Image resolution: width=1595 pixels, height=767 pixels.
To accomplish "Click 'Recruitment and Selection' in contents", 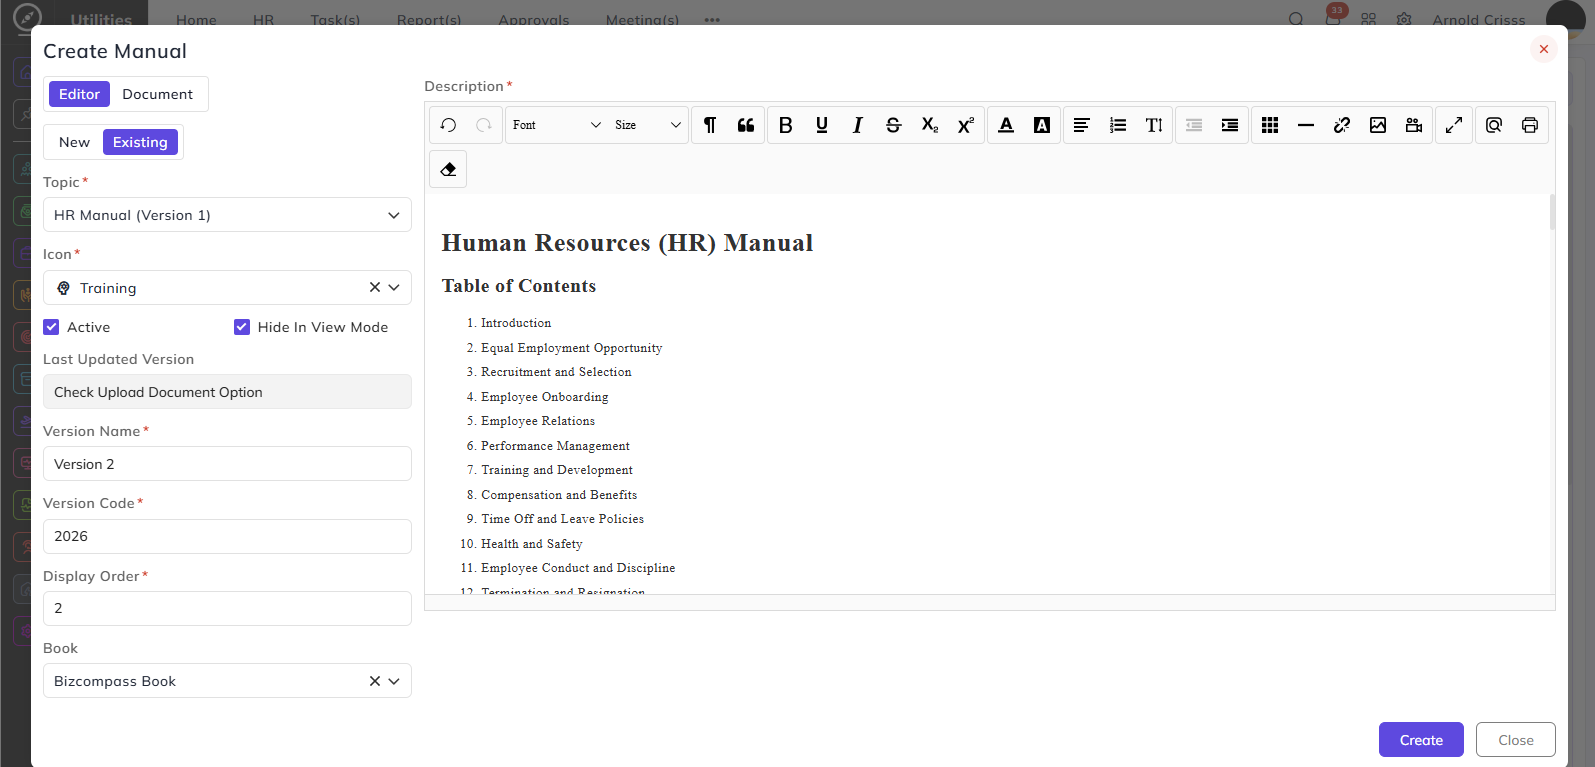I will (556, 372).
